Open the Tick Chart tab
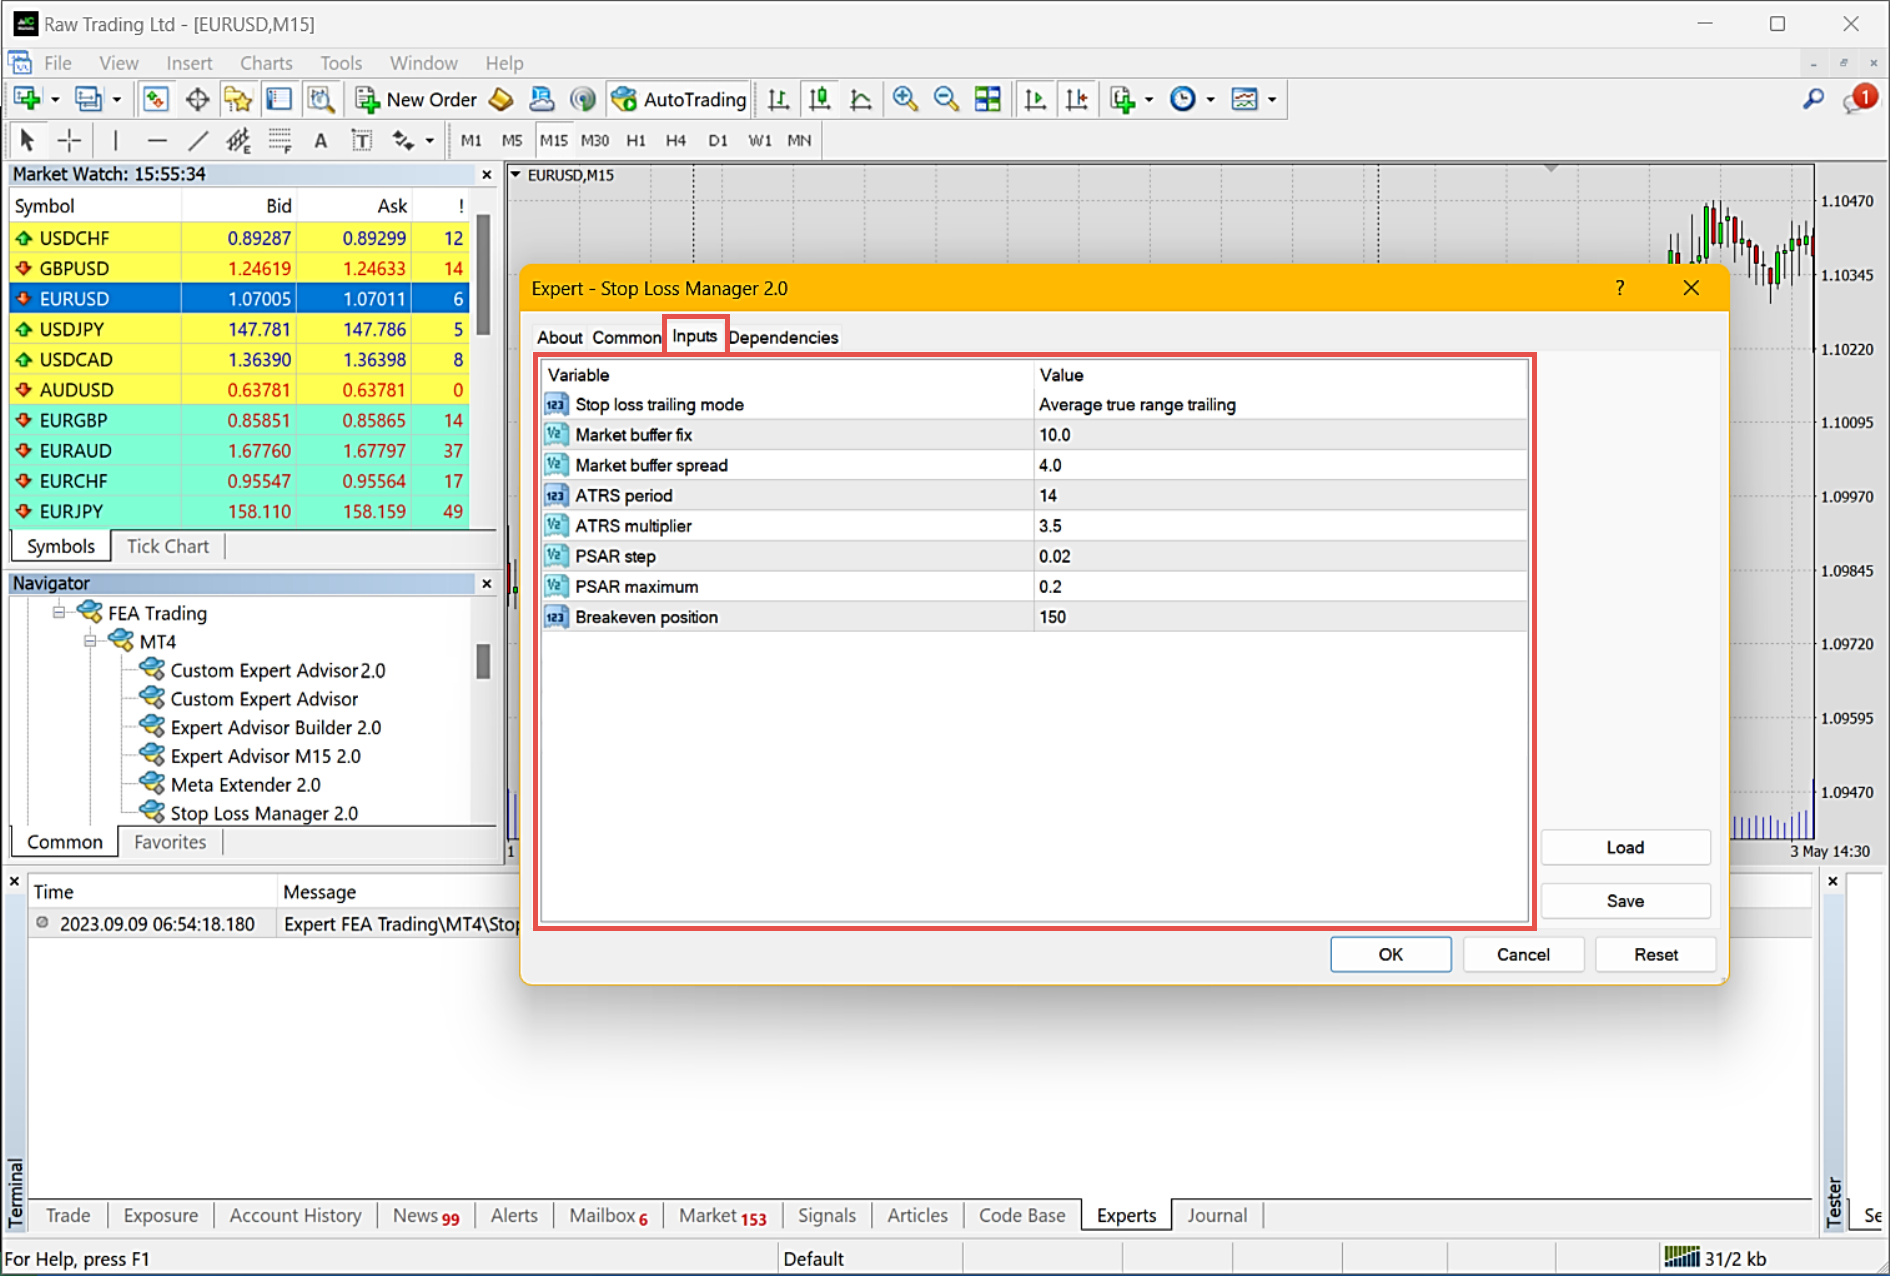The height and width of the screenshot is (1276, 1890). 168,546
